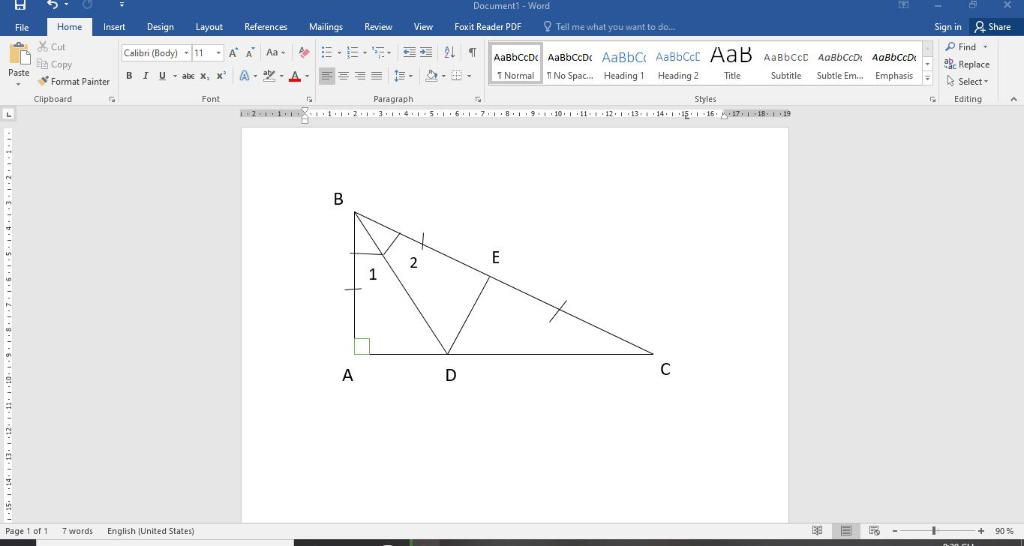Decrease paragraph indent
1024x546 pixels.
409,53
